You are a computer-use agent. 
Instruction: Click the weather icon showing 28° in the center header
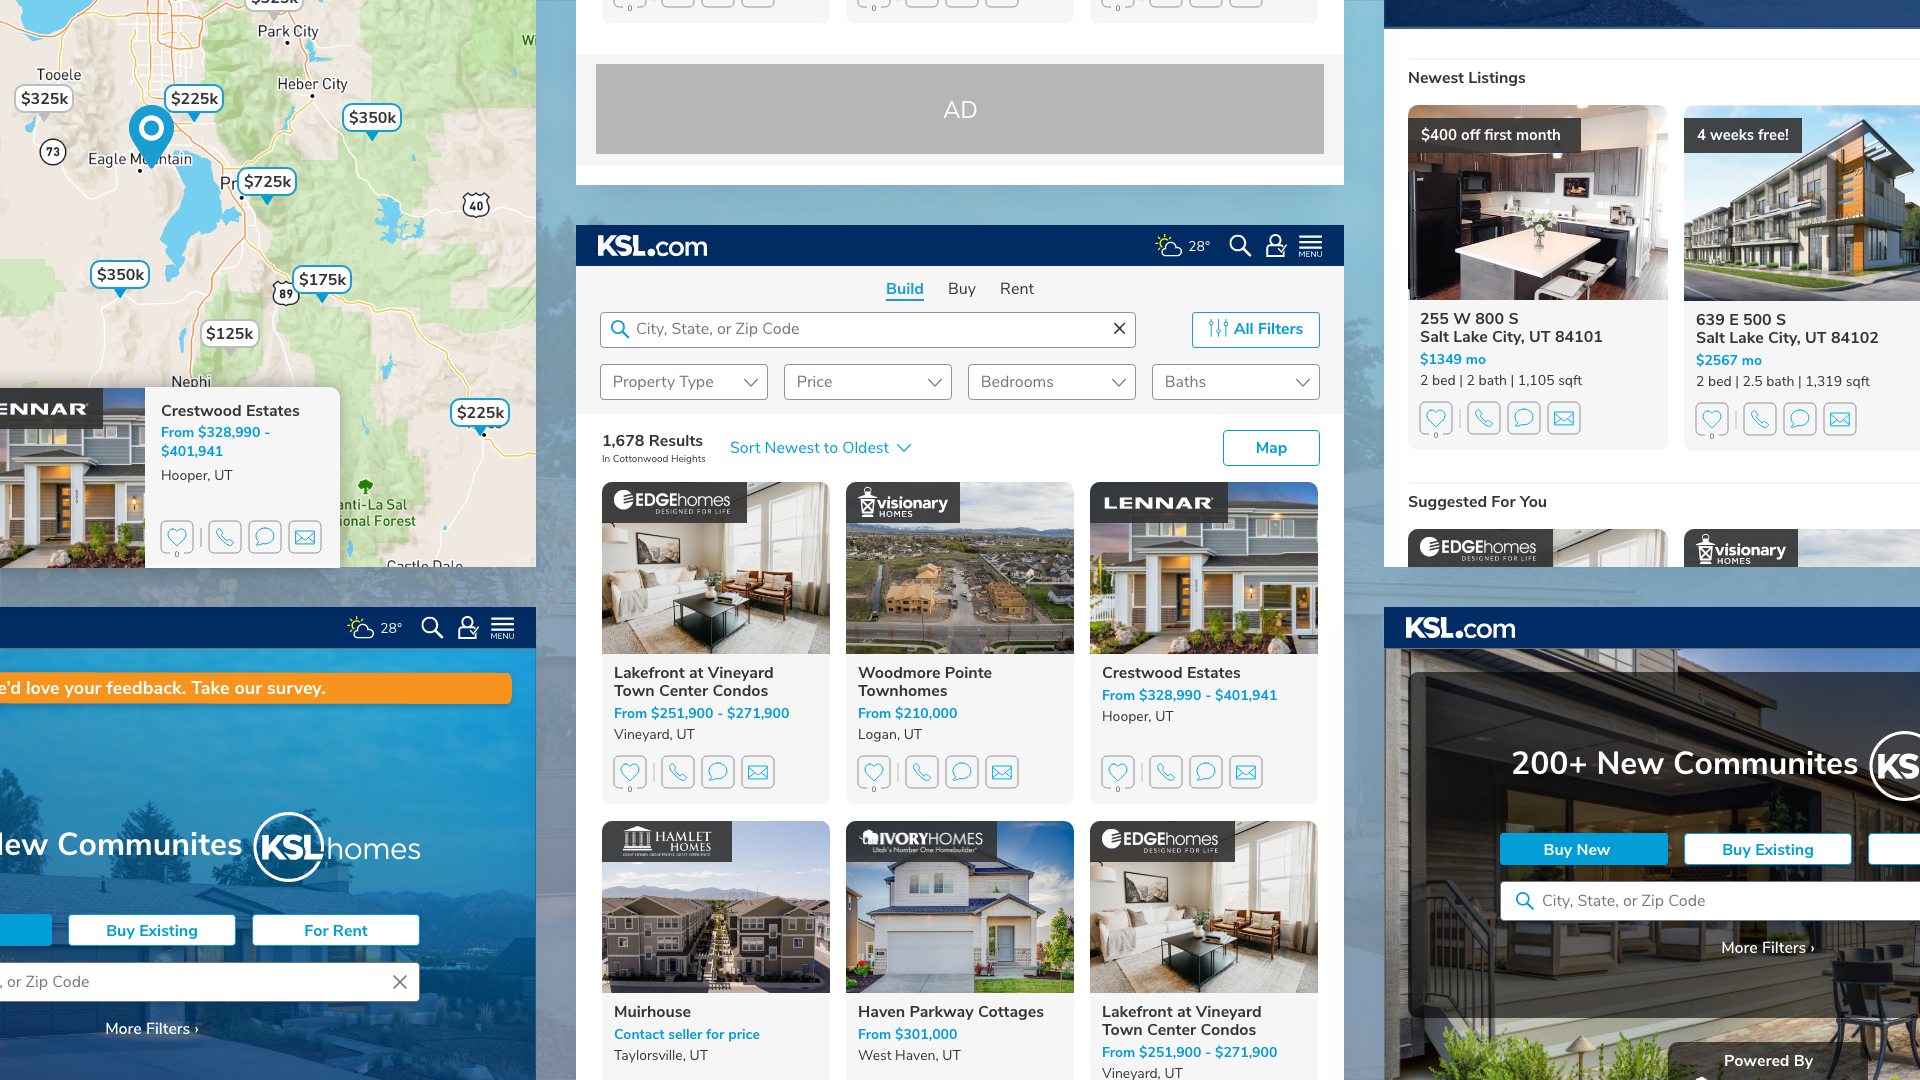point(1168,246)
